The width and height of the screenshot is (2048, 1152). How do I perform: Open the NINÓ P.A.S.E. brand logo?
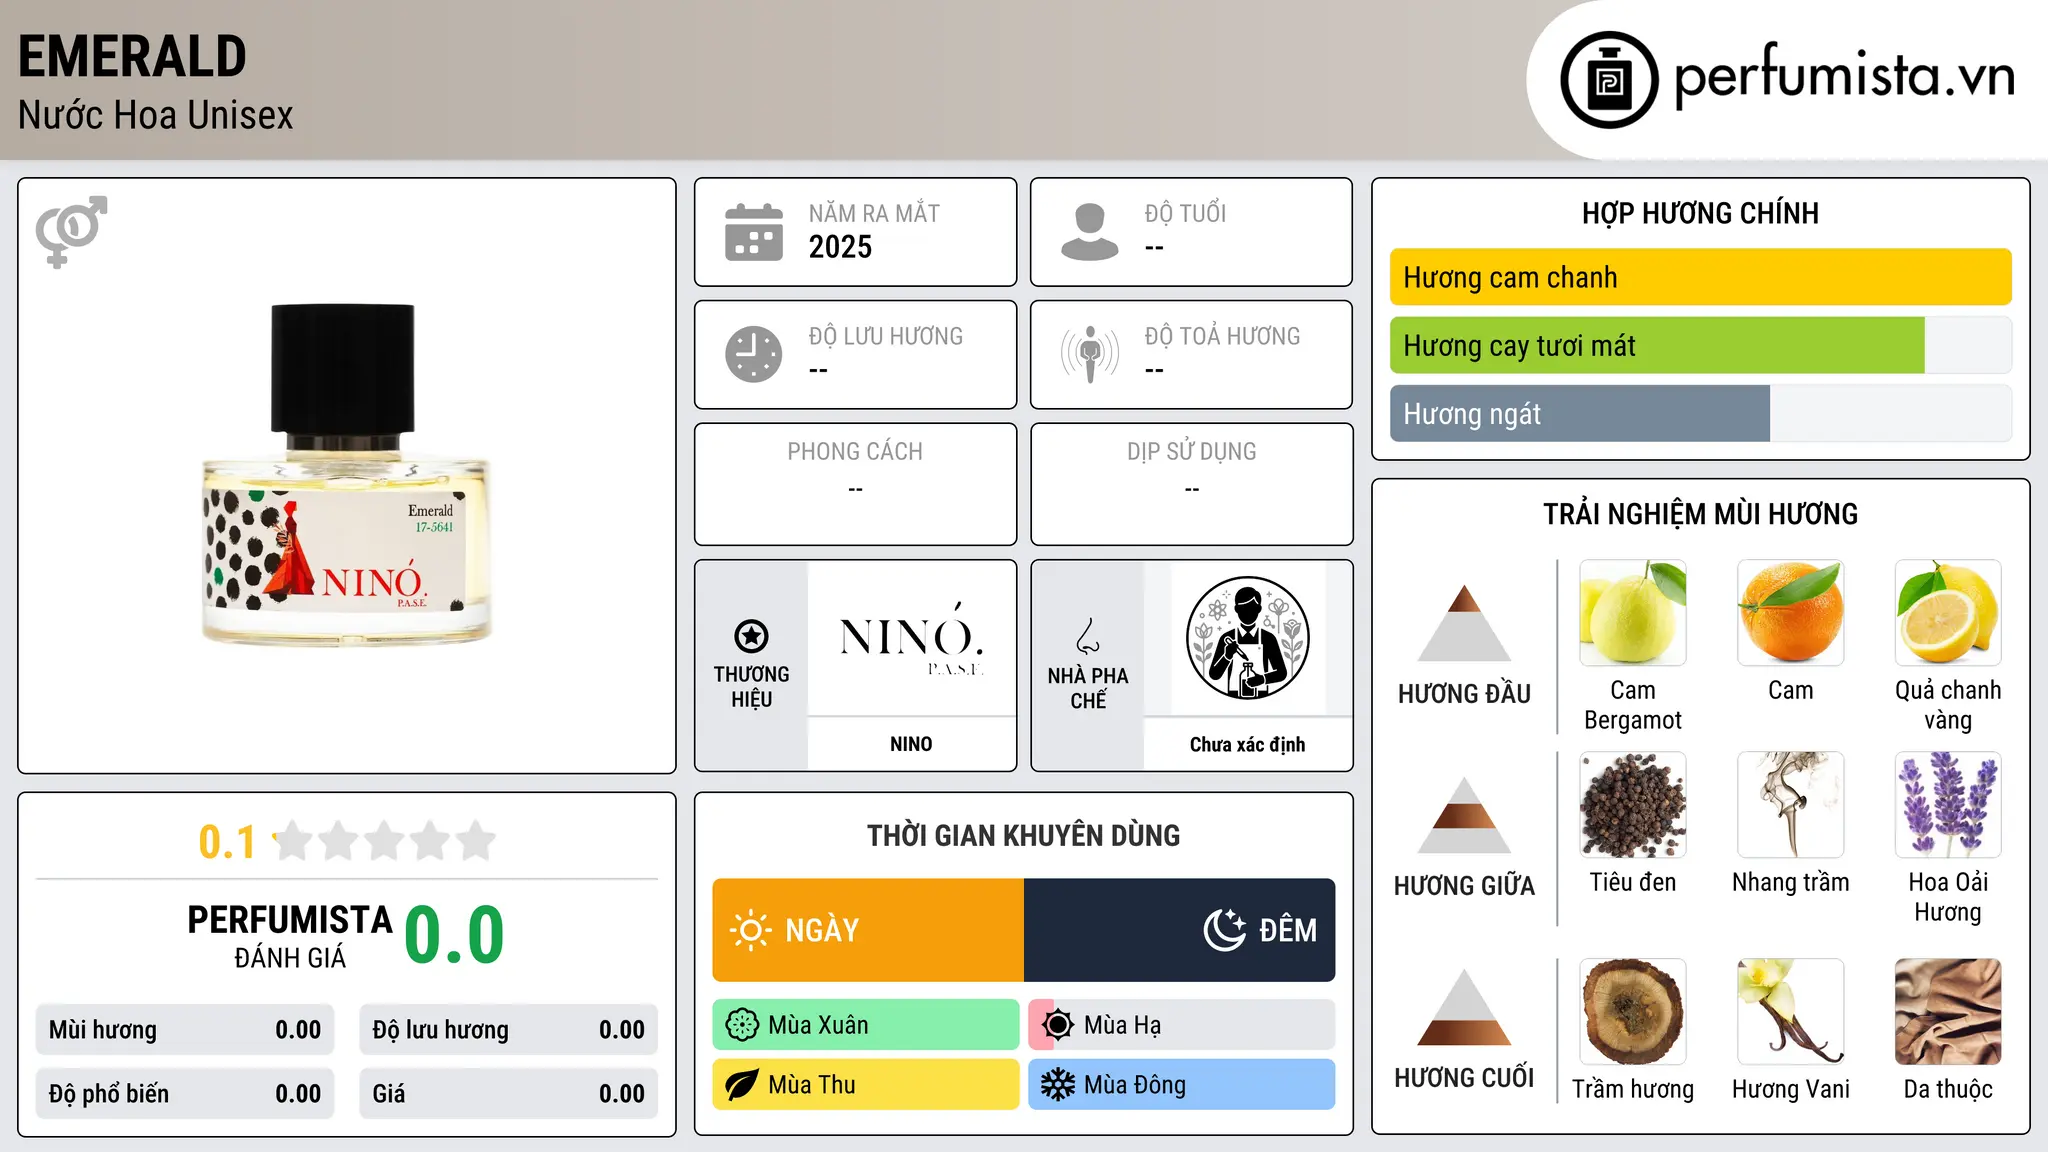[x=911, y=638]
